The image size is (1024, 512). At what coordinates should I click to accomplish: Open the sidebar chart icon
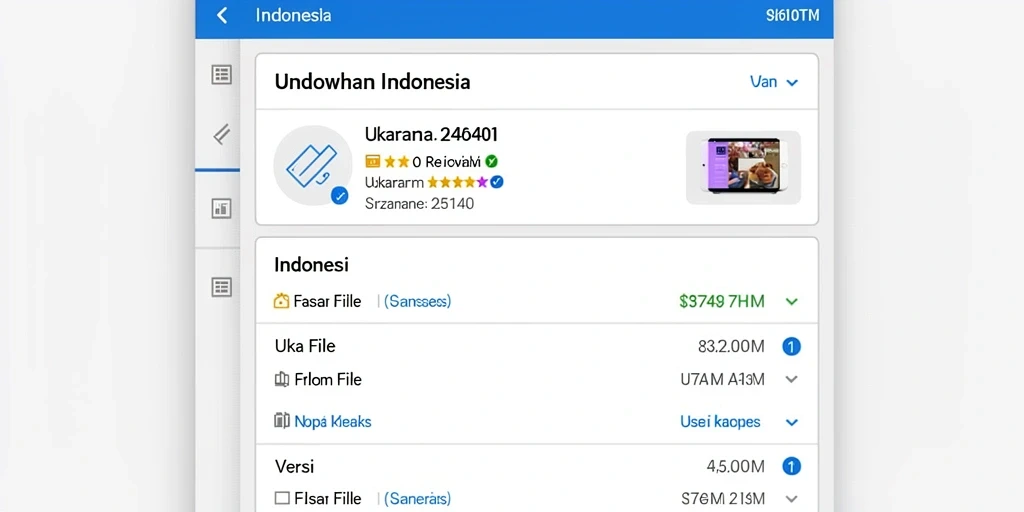click(221, 208)
